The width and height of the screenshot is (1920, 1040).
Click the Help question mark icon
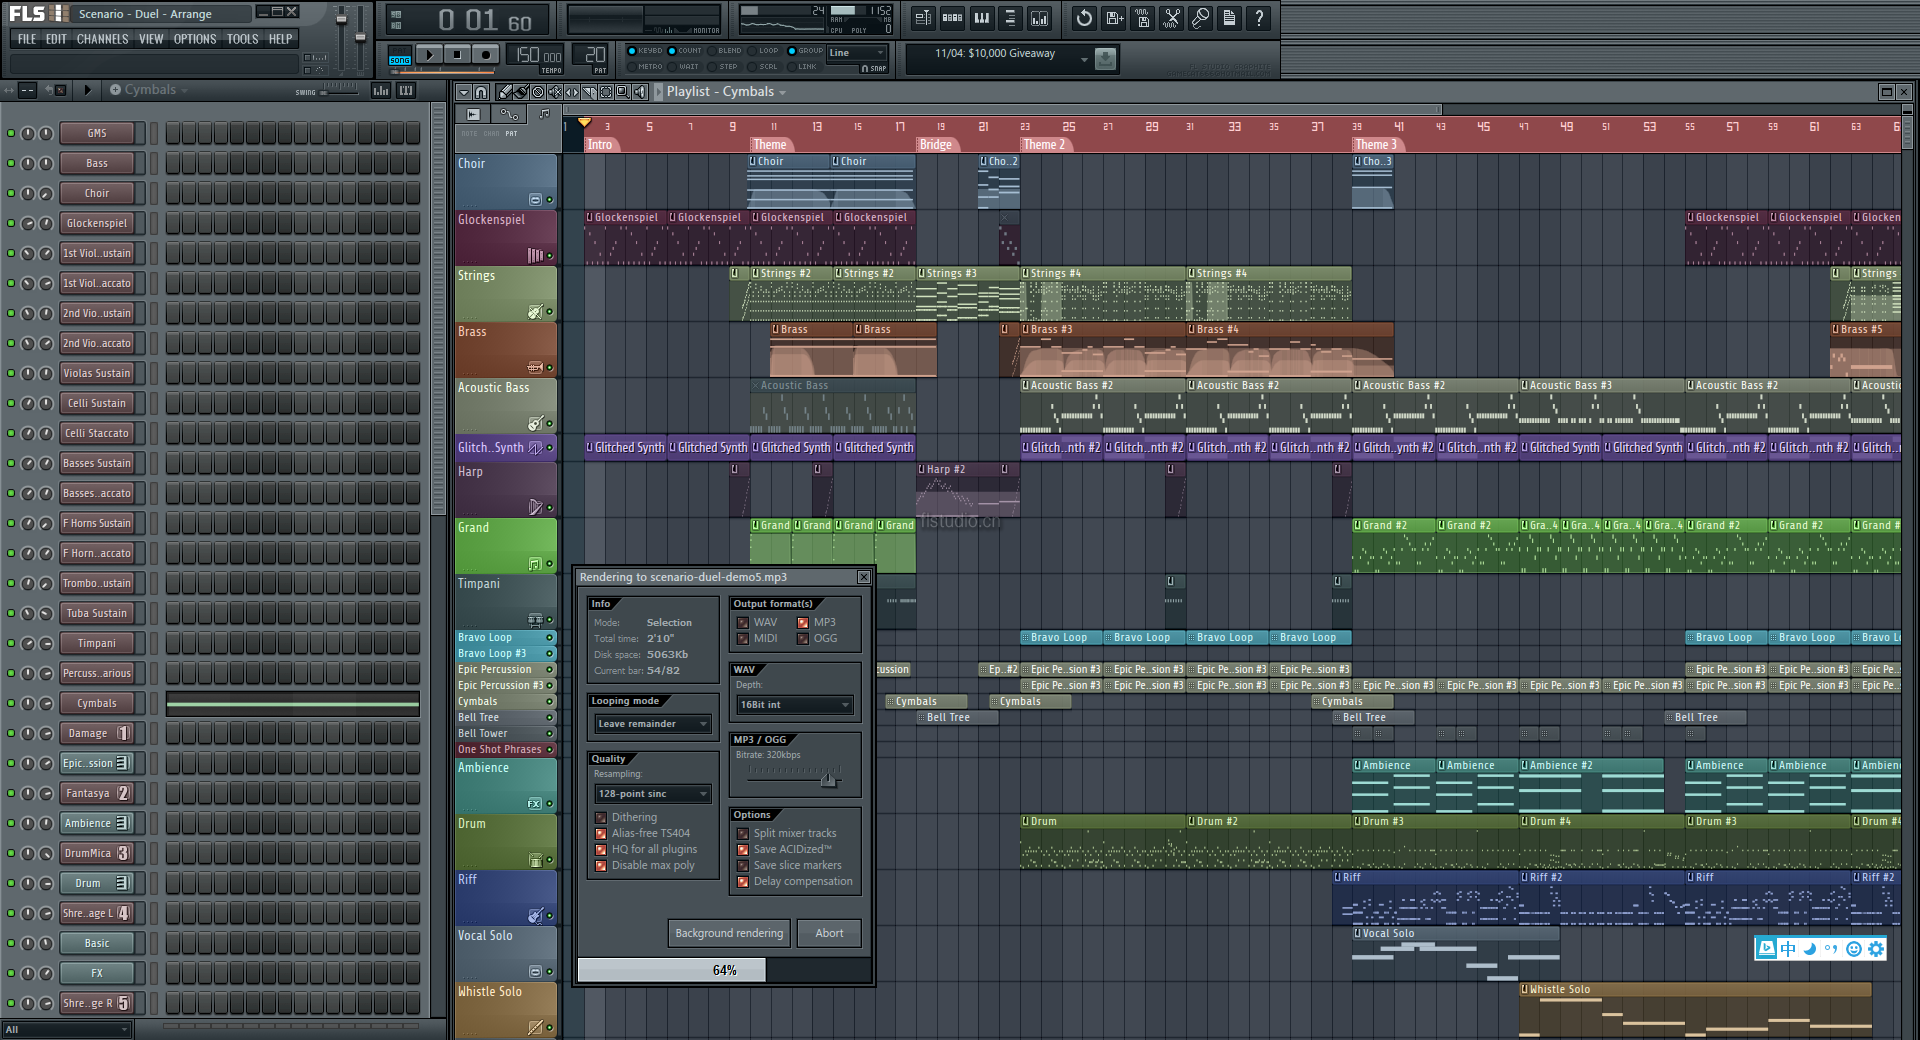tap(1259, 18)
